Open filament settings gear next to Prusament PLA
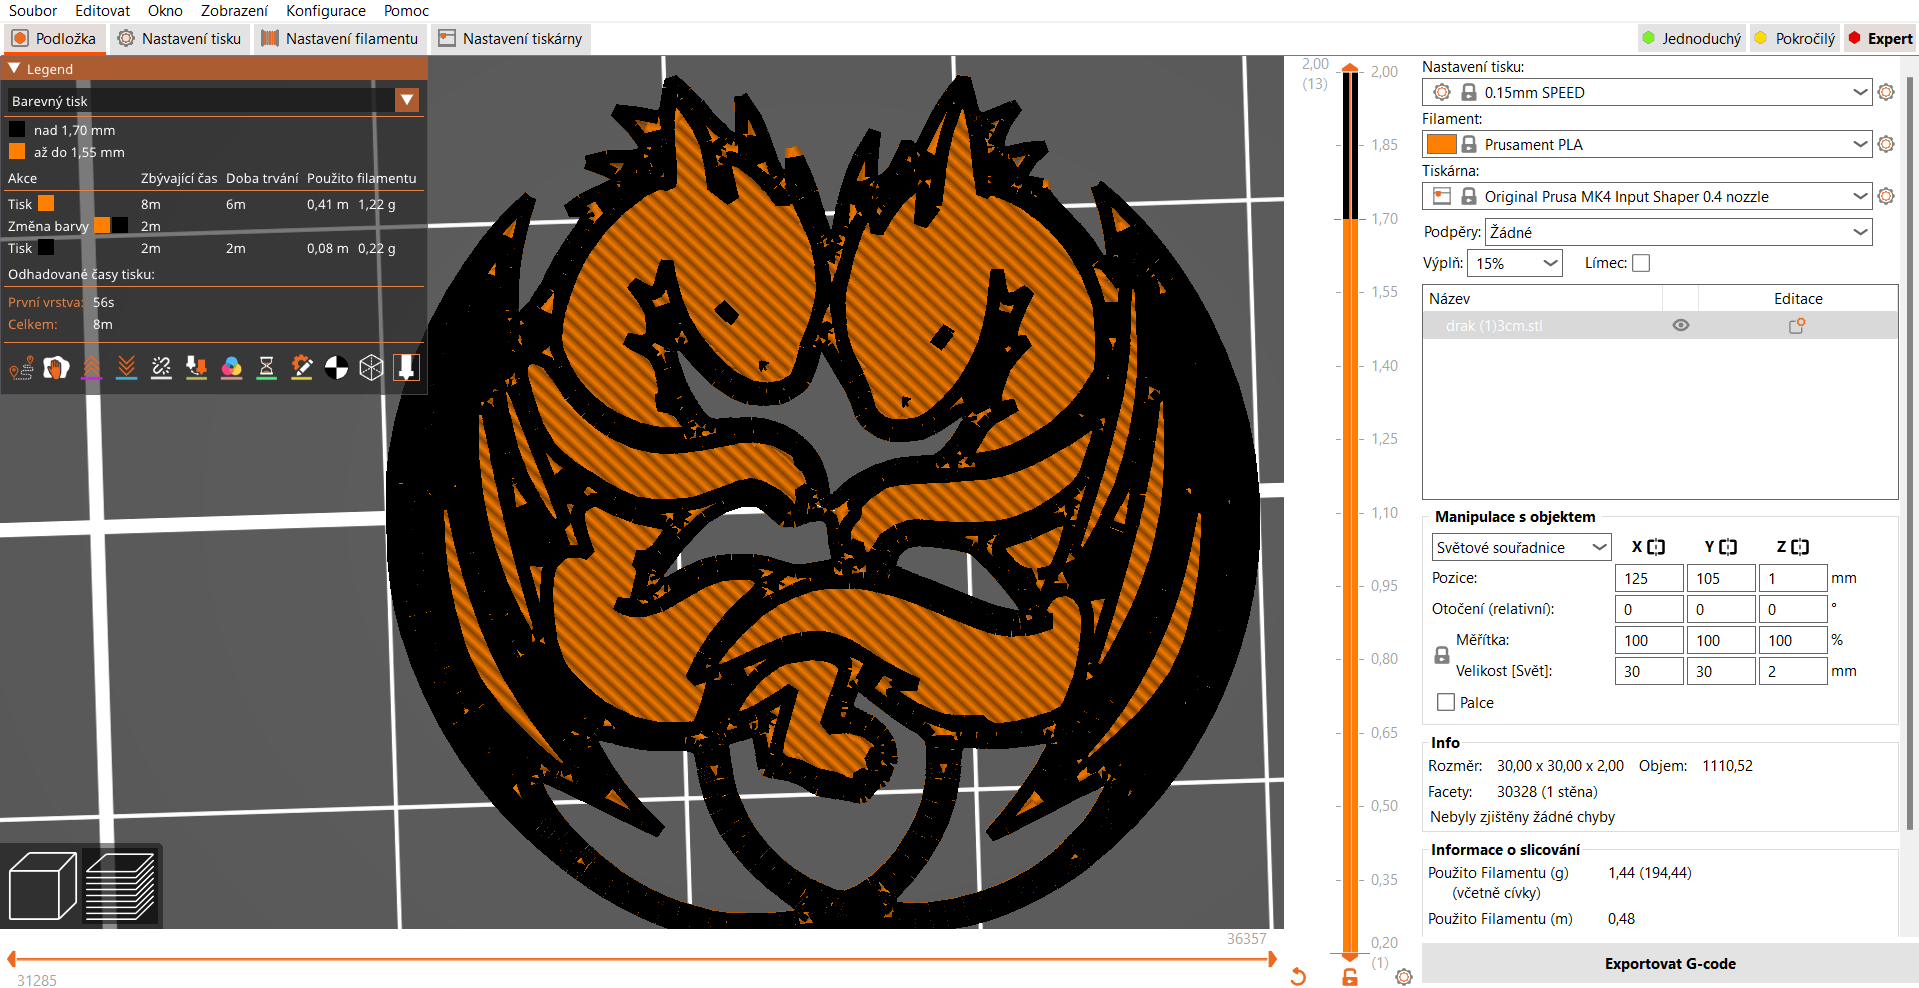Viewport: 1919px width, 988px height. click(x=1886, y=144)
